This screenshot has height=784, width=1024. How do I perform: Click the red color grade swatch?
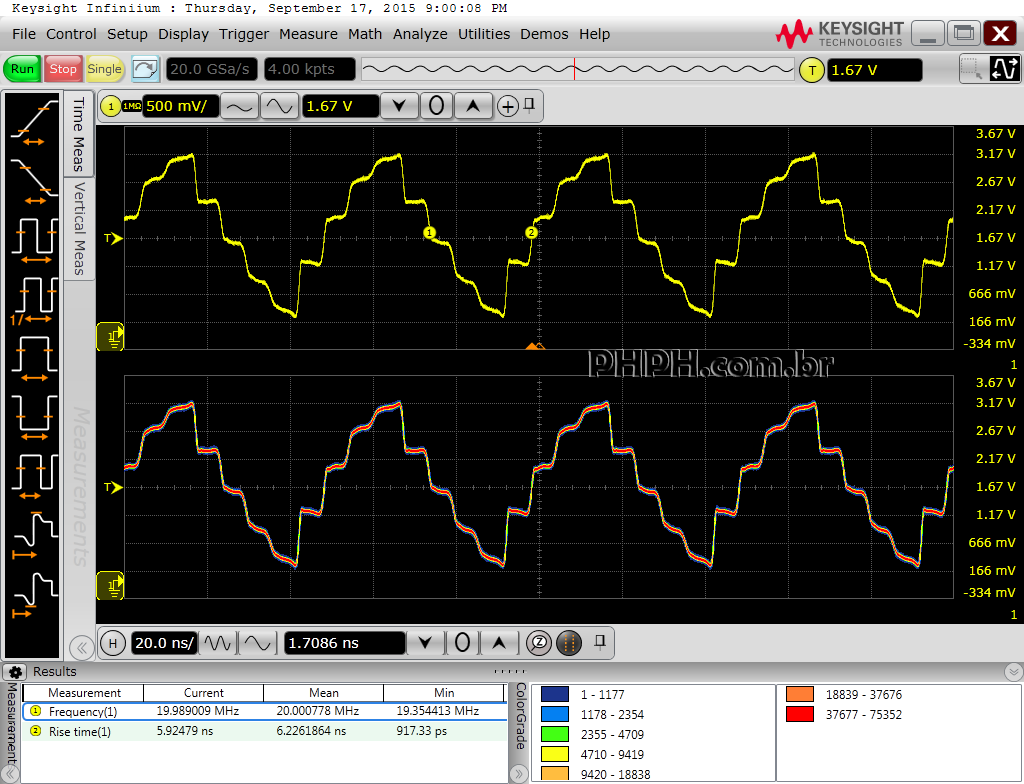click(x=798, y=714)
